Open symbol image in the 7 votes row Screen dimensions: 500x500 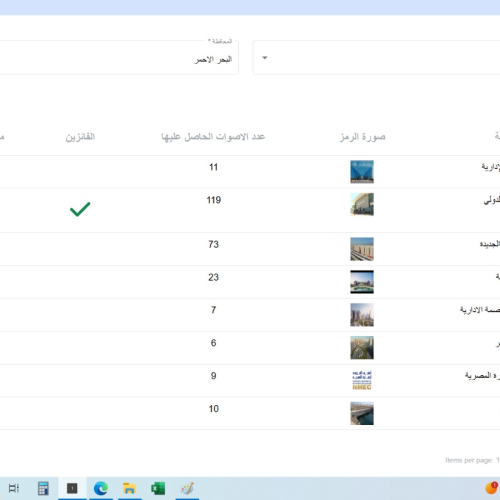pos(362,315)
